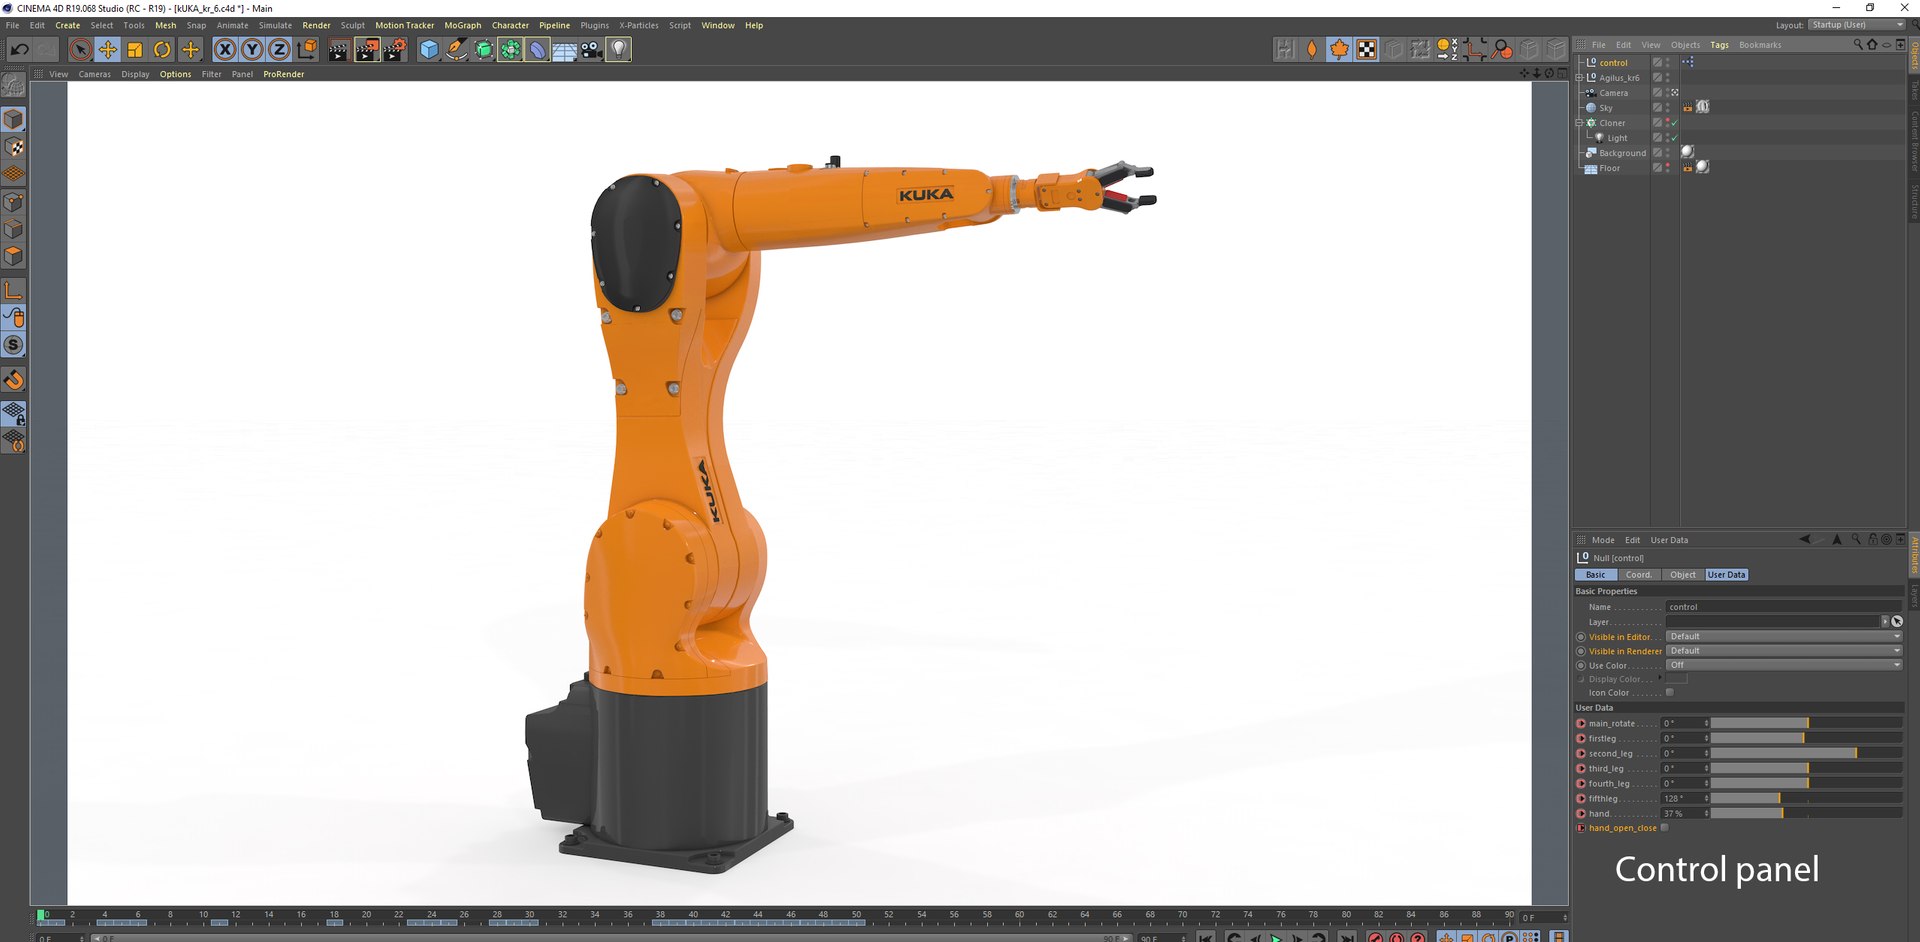
Task: Add a Light object from toolbar
Action: point(619,49)
